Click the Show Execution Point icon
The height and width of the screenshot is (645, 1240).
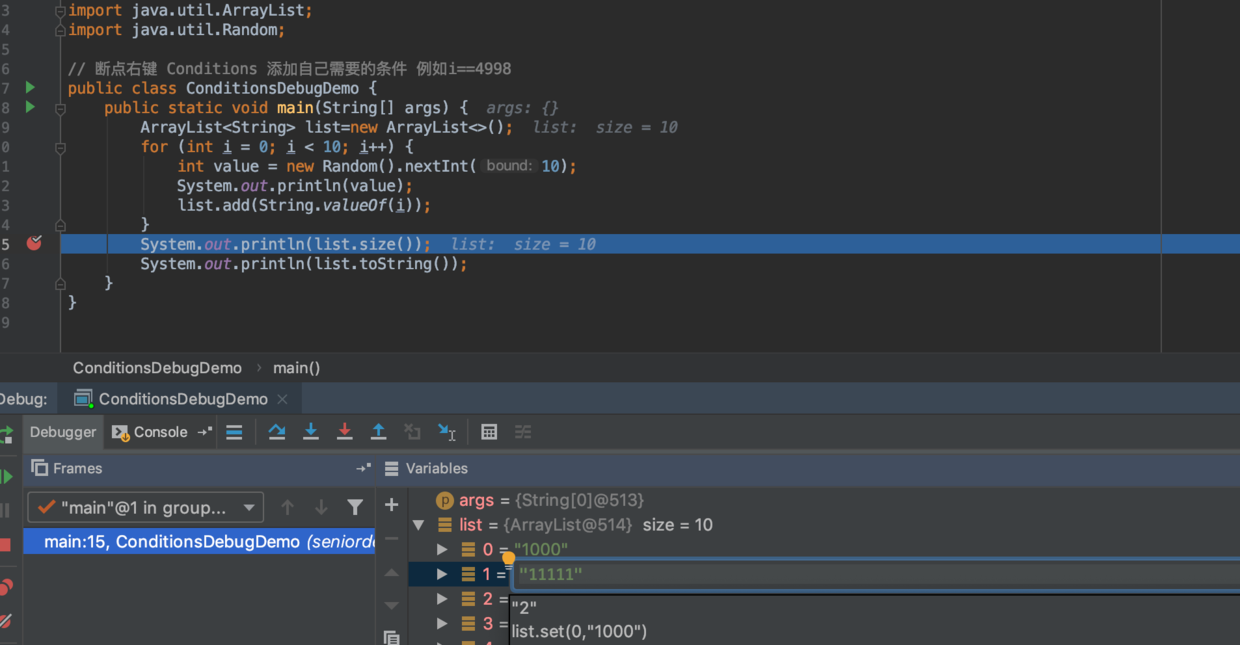(x=234, y=432)
